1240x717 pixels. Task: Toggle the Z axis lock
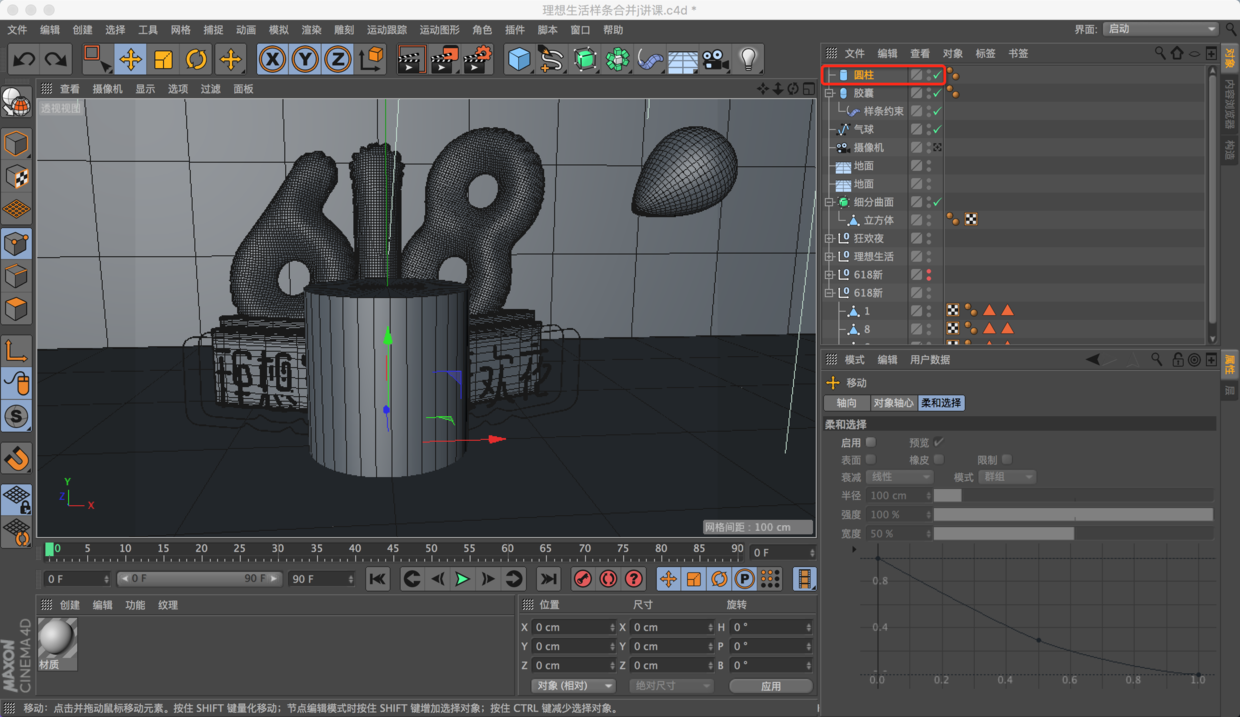338,59
